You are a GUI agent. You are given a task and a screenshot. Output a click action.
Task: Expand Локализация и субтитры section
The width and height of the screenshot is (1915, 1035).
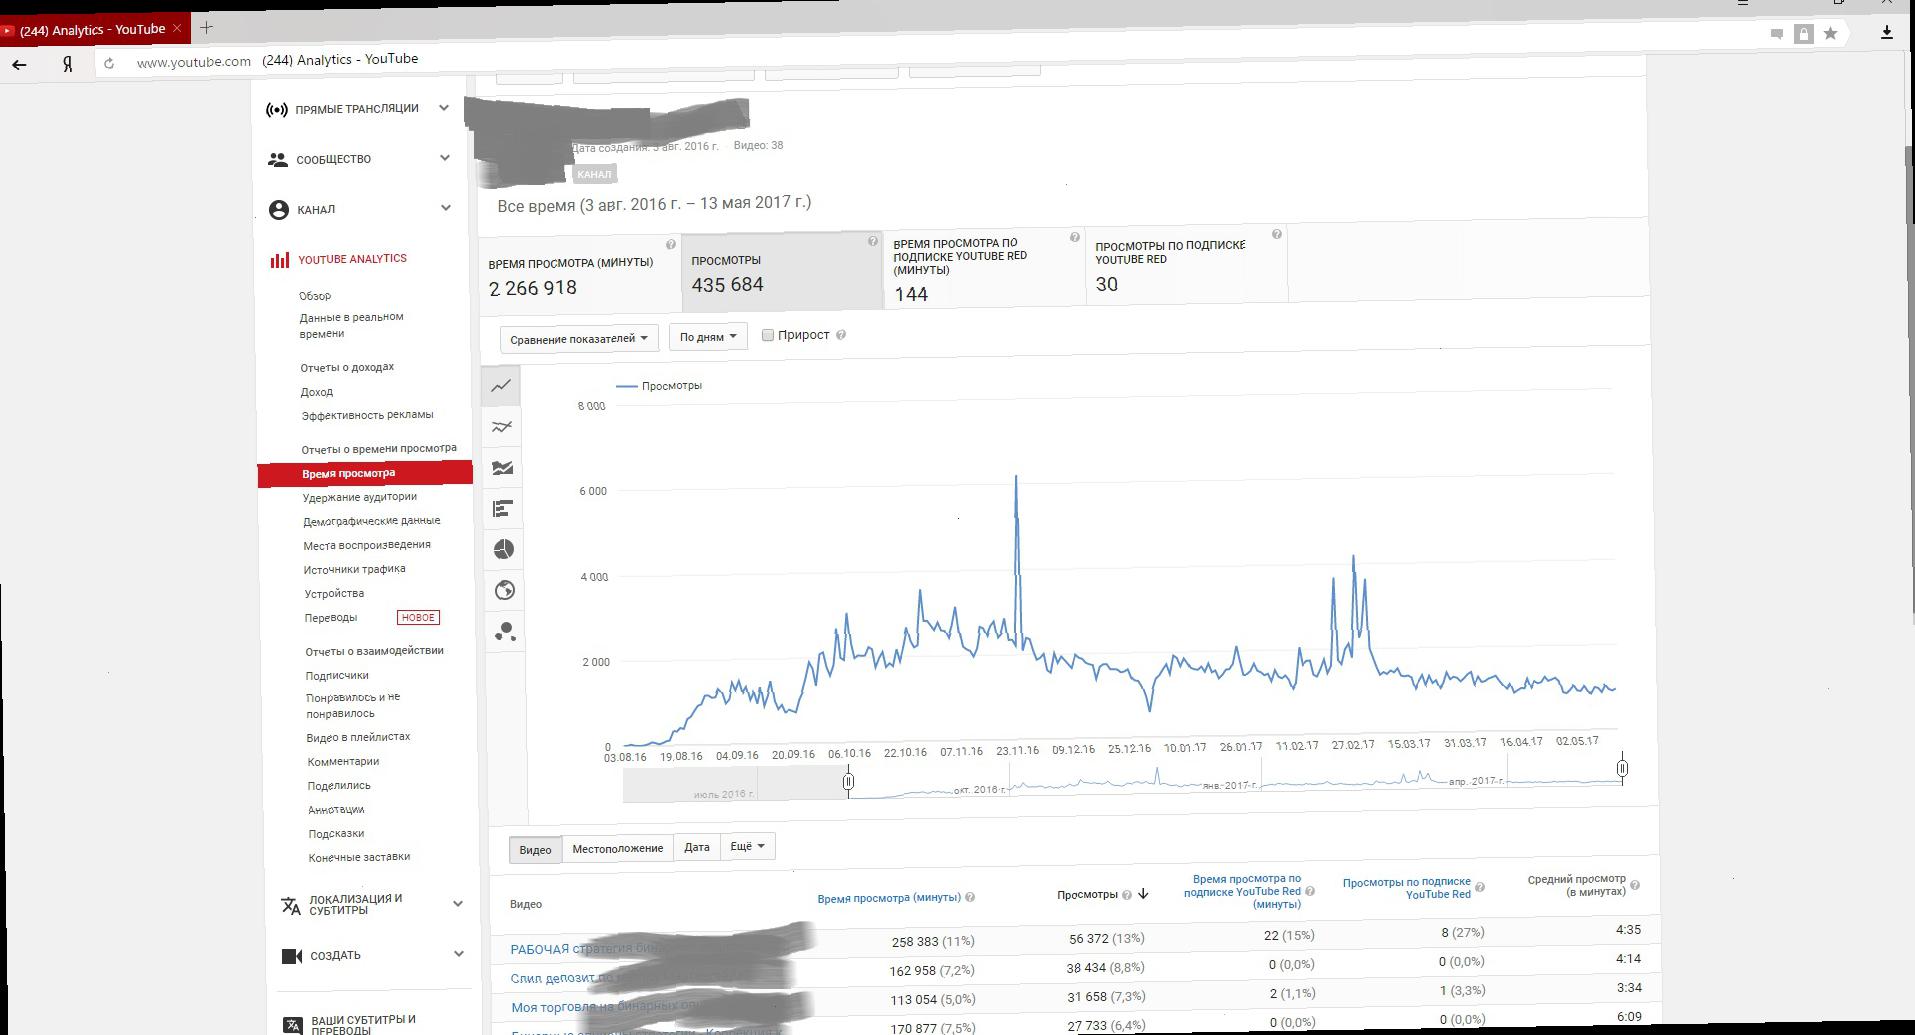pyautogui.click(x=458, y=903)
